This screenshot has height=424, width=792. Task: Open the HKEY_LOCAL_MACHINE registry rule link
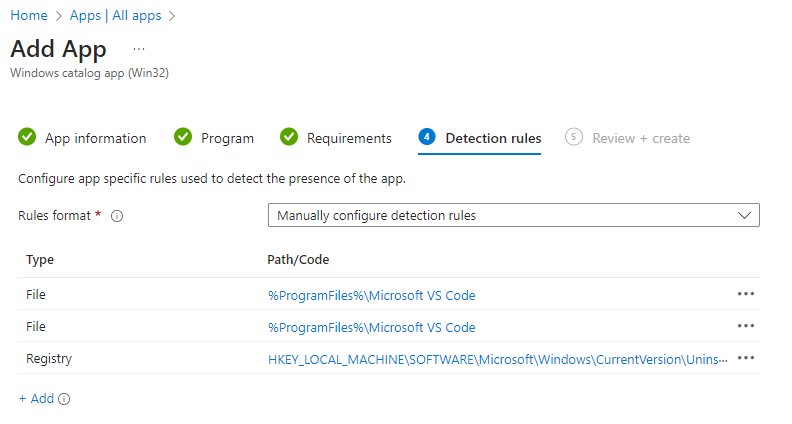(x=497, y=359)
